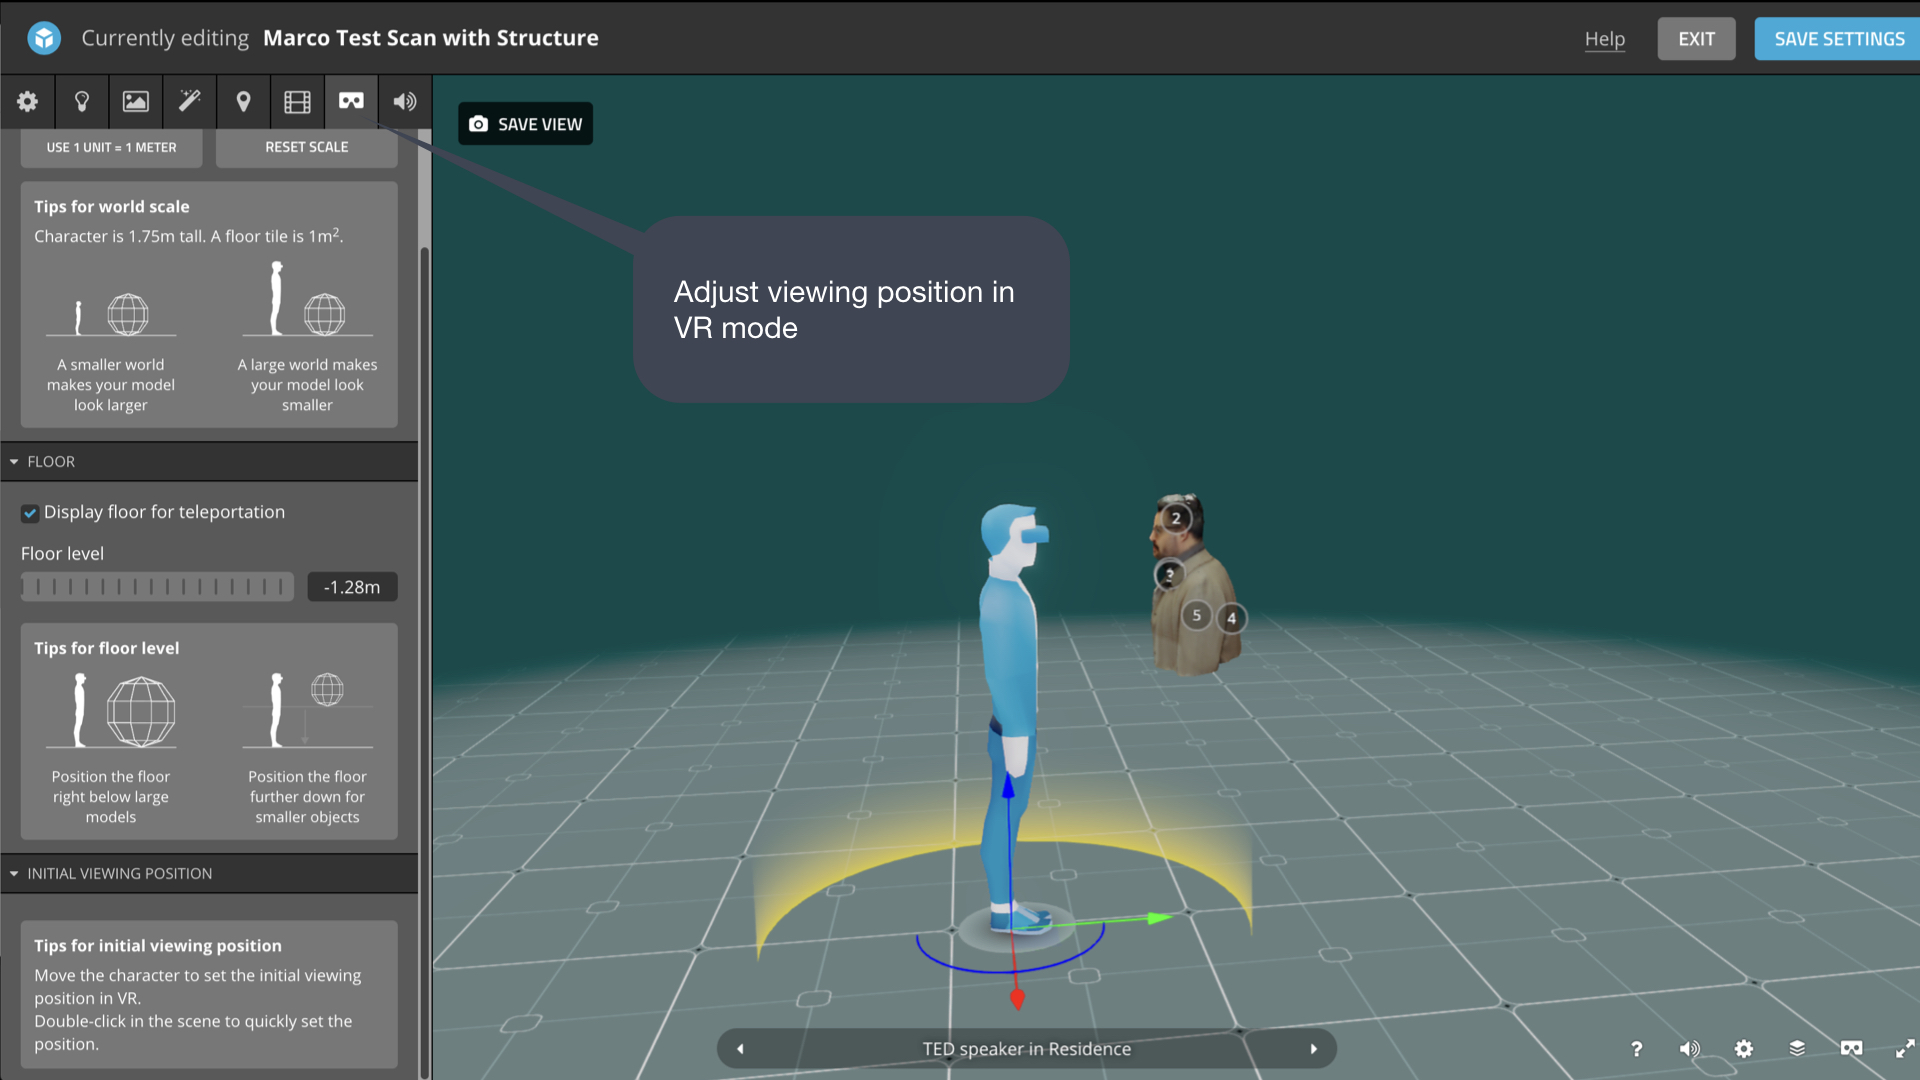Screen dimensions: 1920x1080
Task: Click the floor level value field
Action: tap(352, 587)
